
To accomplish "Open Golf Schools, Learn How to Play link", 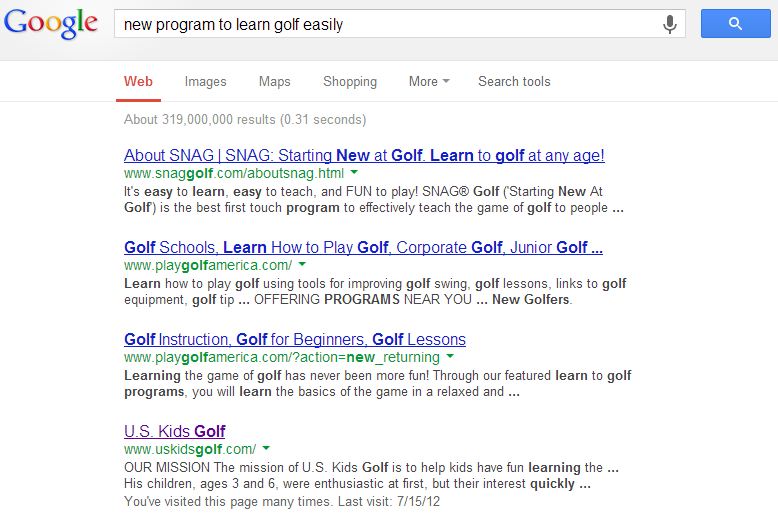I will pyautogui.click(x=363, y=247).
